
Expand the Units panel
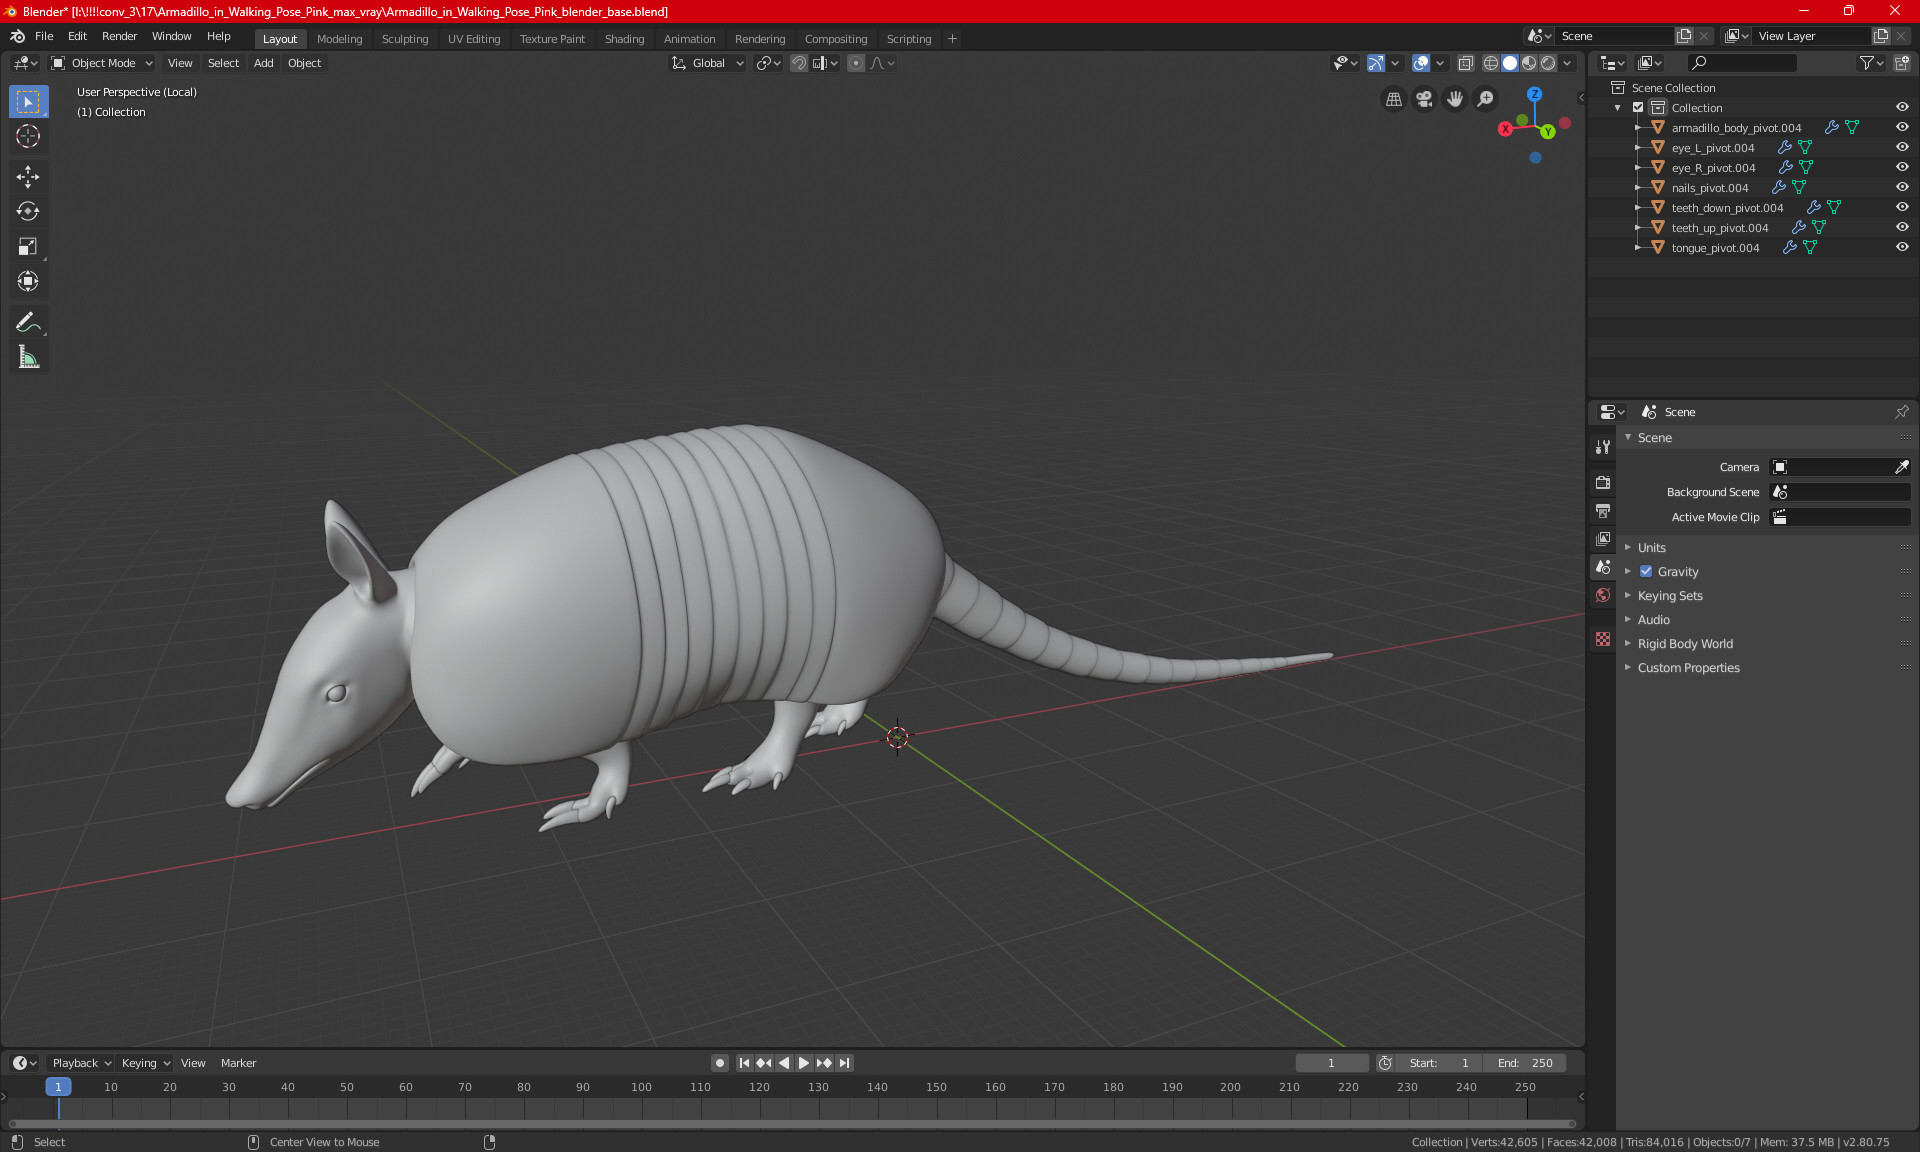pos(1651,548)
